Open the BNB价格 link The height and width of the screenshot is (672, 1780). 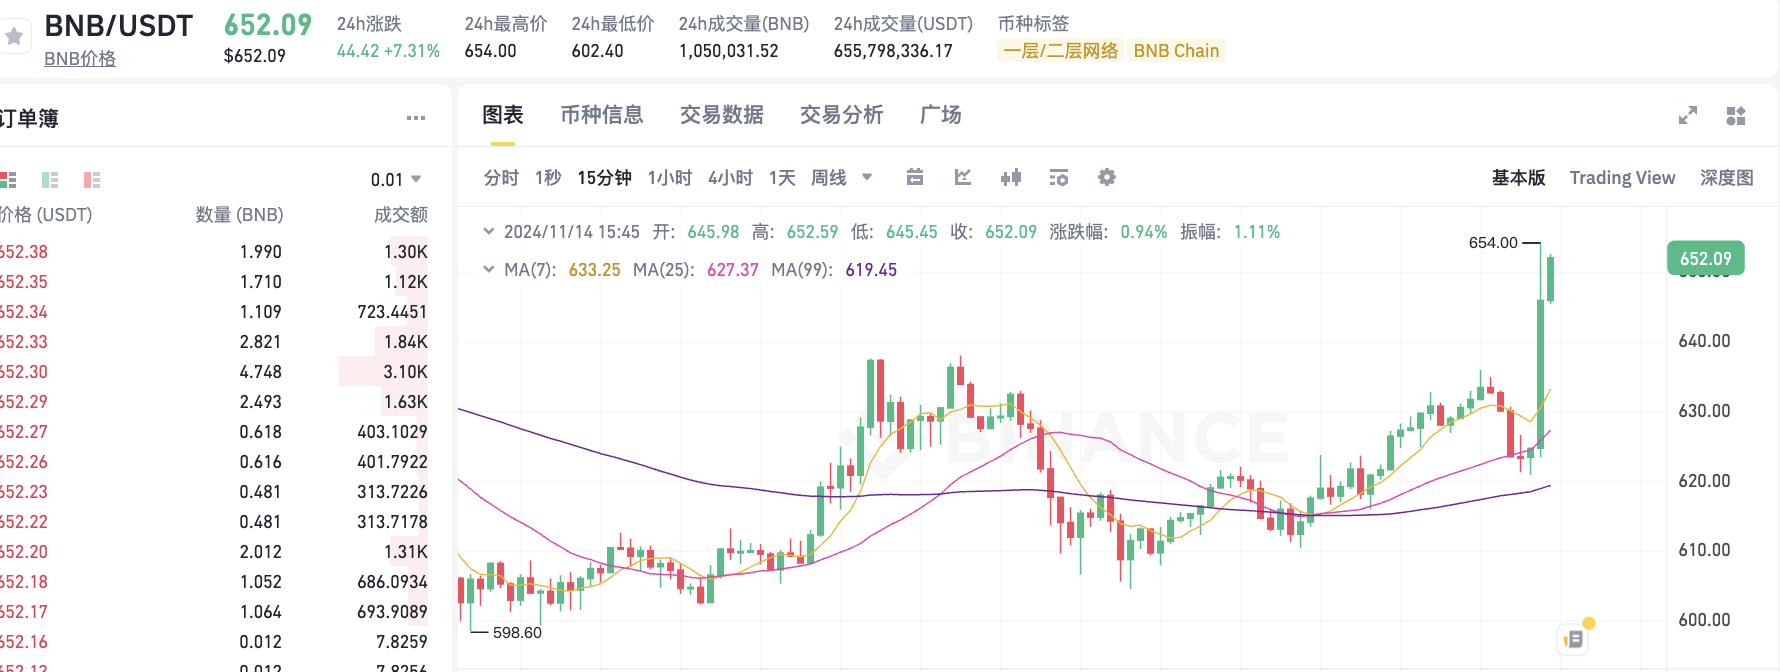(79, 58)
